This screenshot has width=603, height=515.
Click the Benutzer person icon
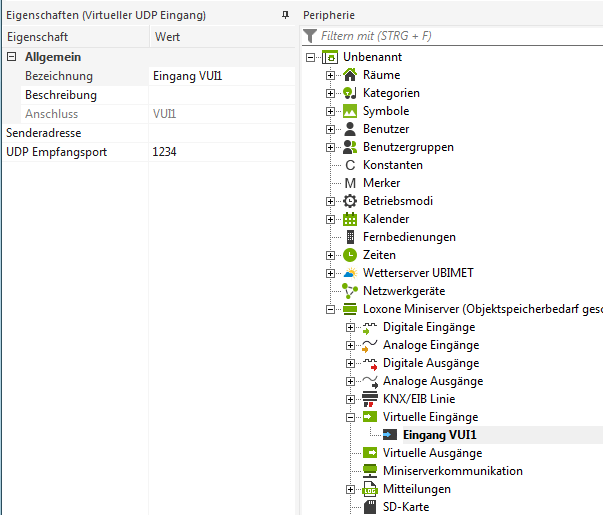pos(350,129)
